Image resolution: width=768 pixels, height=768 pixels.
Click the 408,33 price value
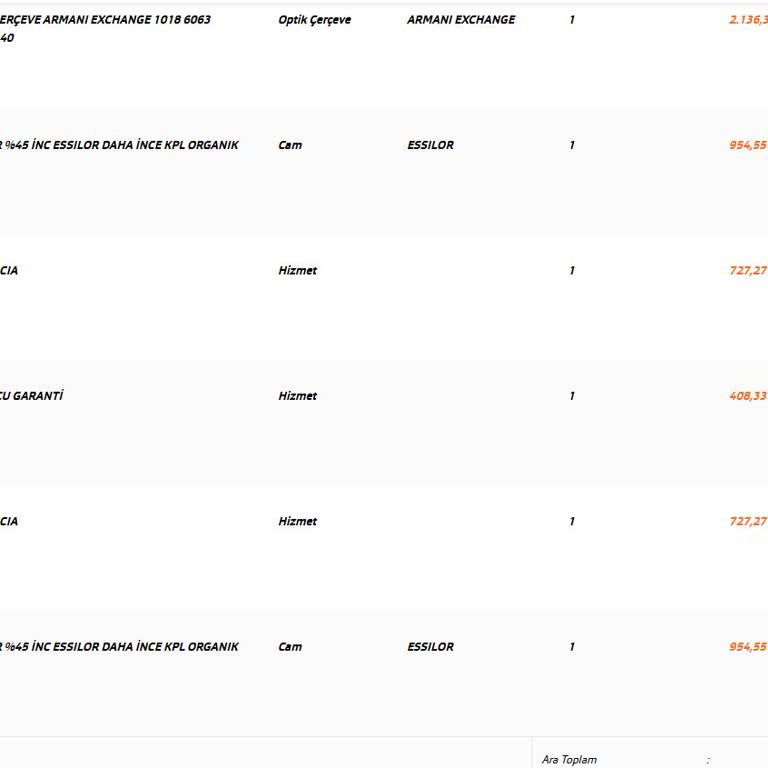coord(748,396)
